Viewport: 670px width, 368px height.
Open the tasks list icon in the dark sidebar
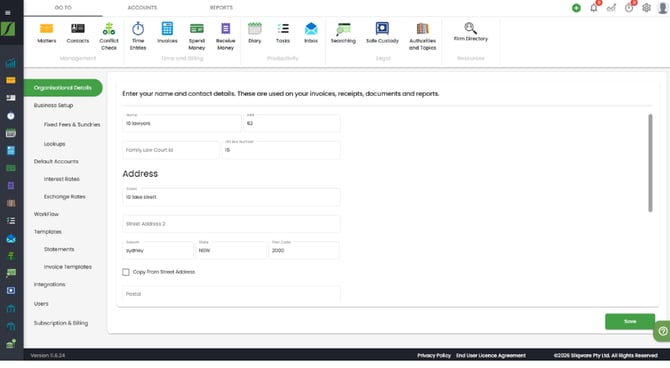(x=11, y=221)
